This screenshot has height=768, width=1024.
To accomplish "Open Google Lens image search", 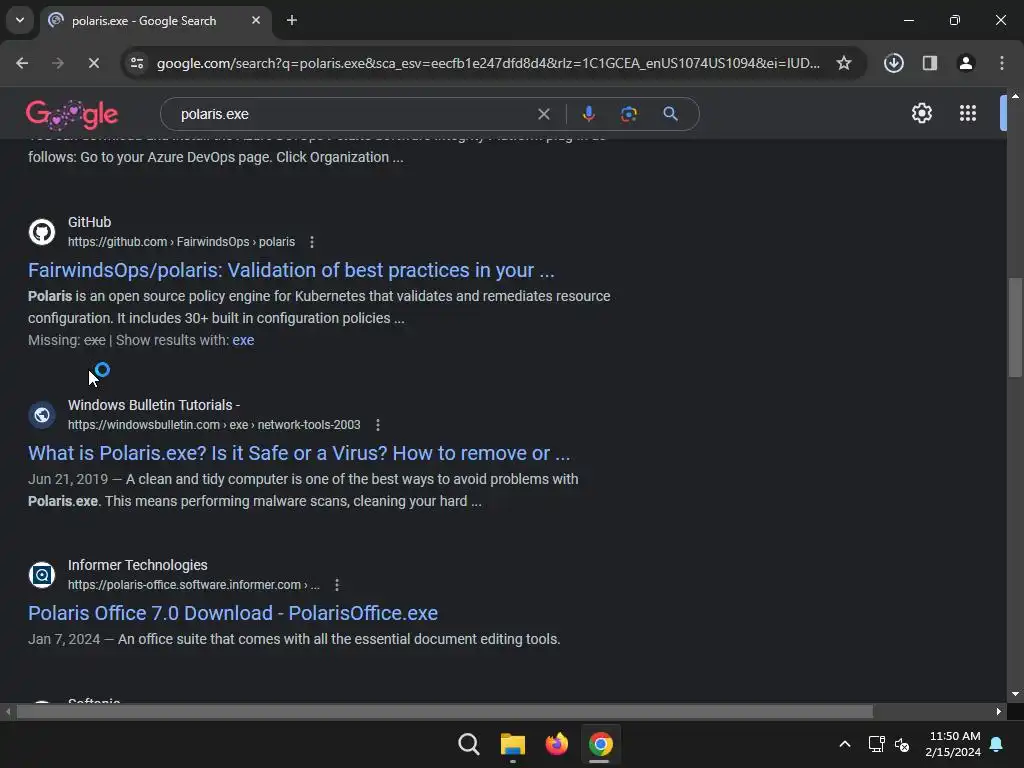I will (629, 114).
